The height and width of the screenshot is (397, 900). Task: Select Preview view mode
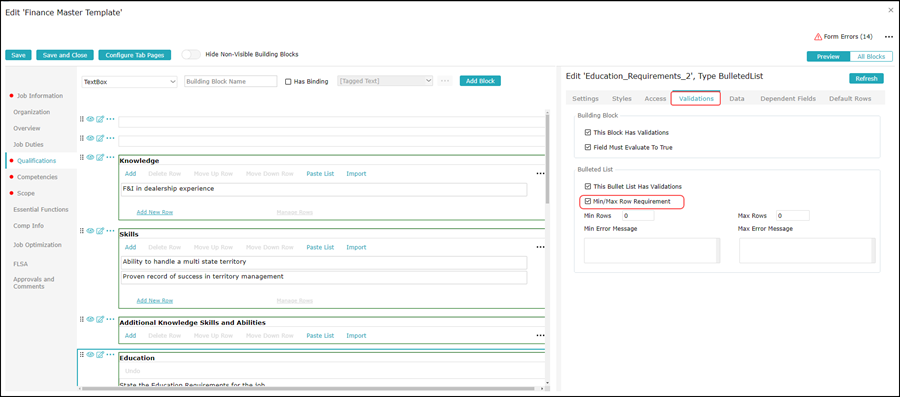[828, 57]
